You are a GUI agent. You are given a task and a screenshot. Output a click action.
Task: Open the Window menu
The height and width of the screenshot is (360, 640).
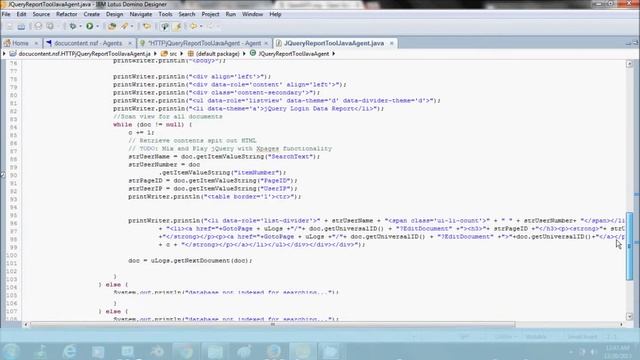pos(252,14)
